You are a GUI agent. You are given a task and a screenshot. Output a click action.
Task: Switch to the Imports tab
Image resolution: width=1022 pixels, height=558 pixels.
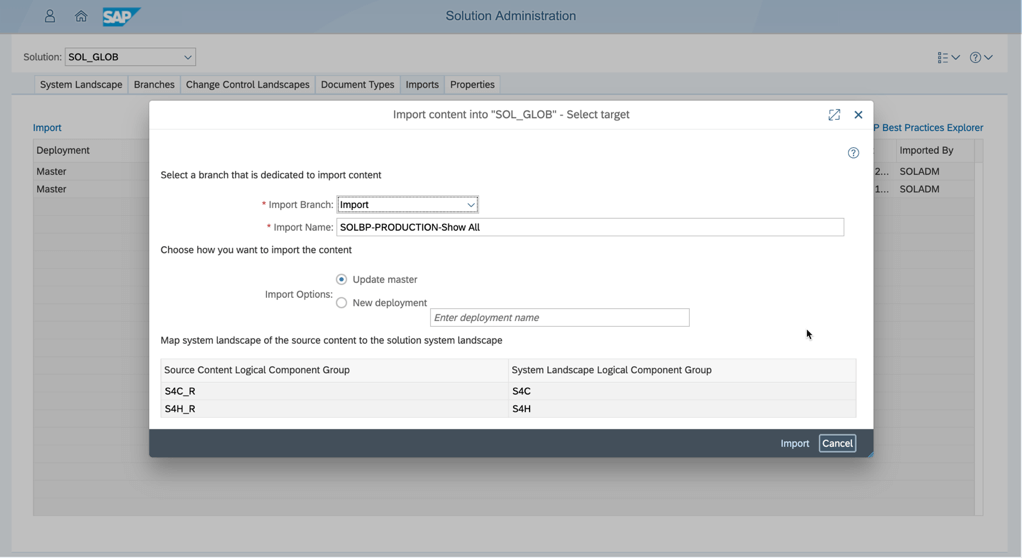[x=422, y=85]
